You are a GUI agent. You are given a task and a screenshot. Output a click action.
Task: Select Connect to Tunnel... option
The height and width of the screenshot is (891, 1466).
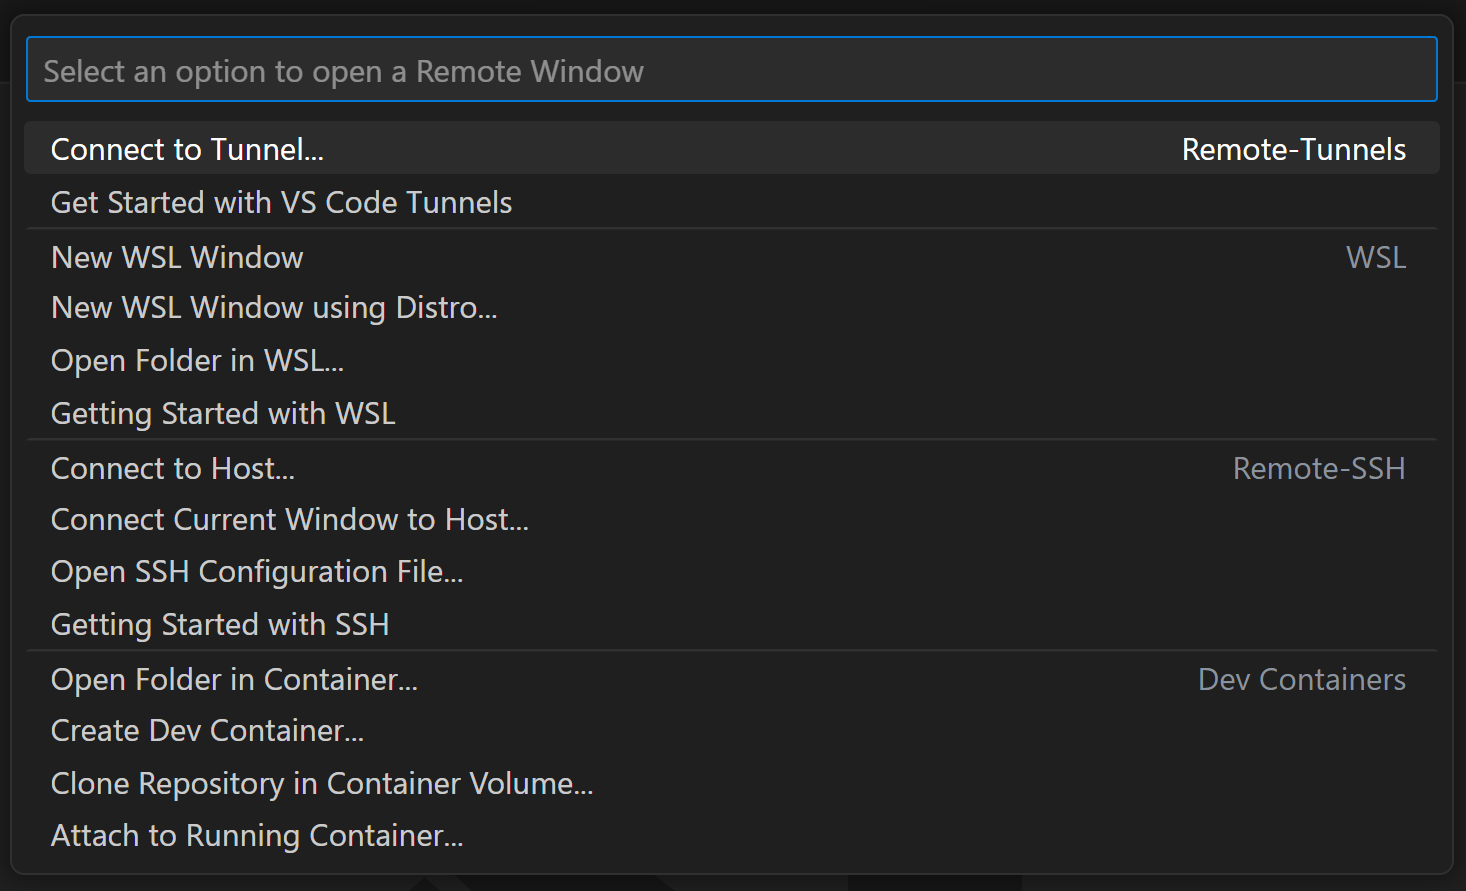[x=731, y=149]
